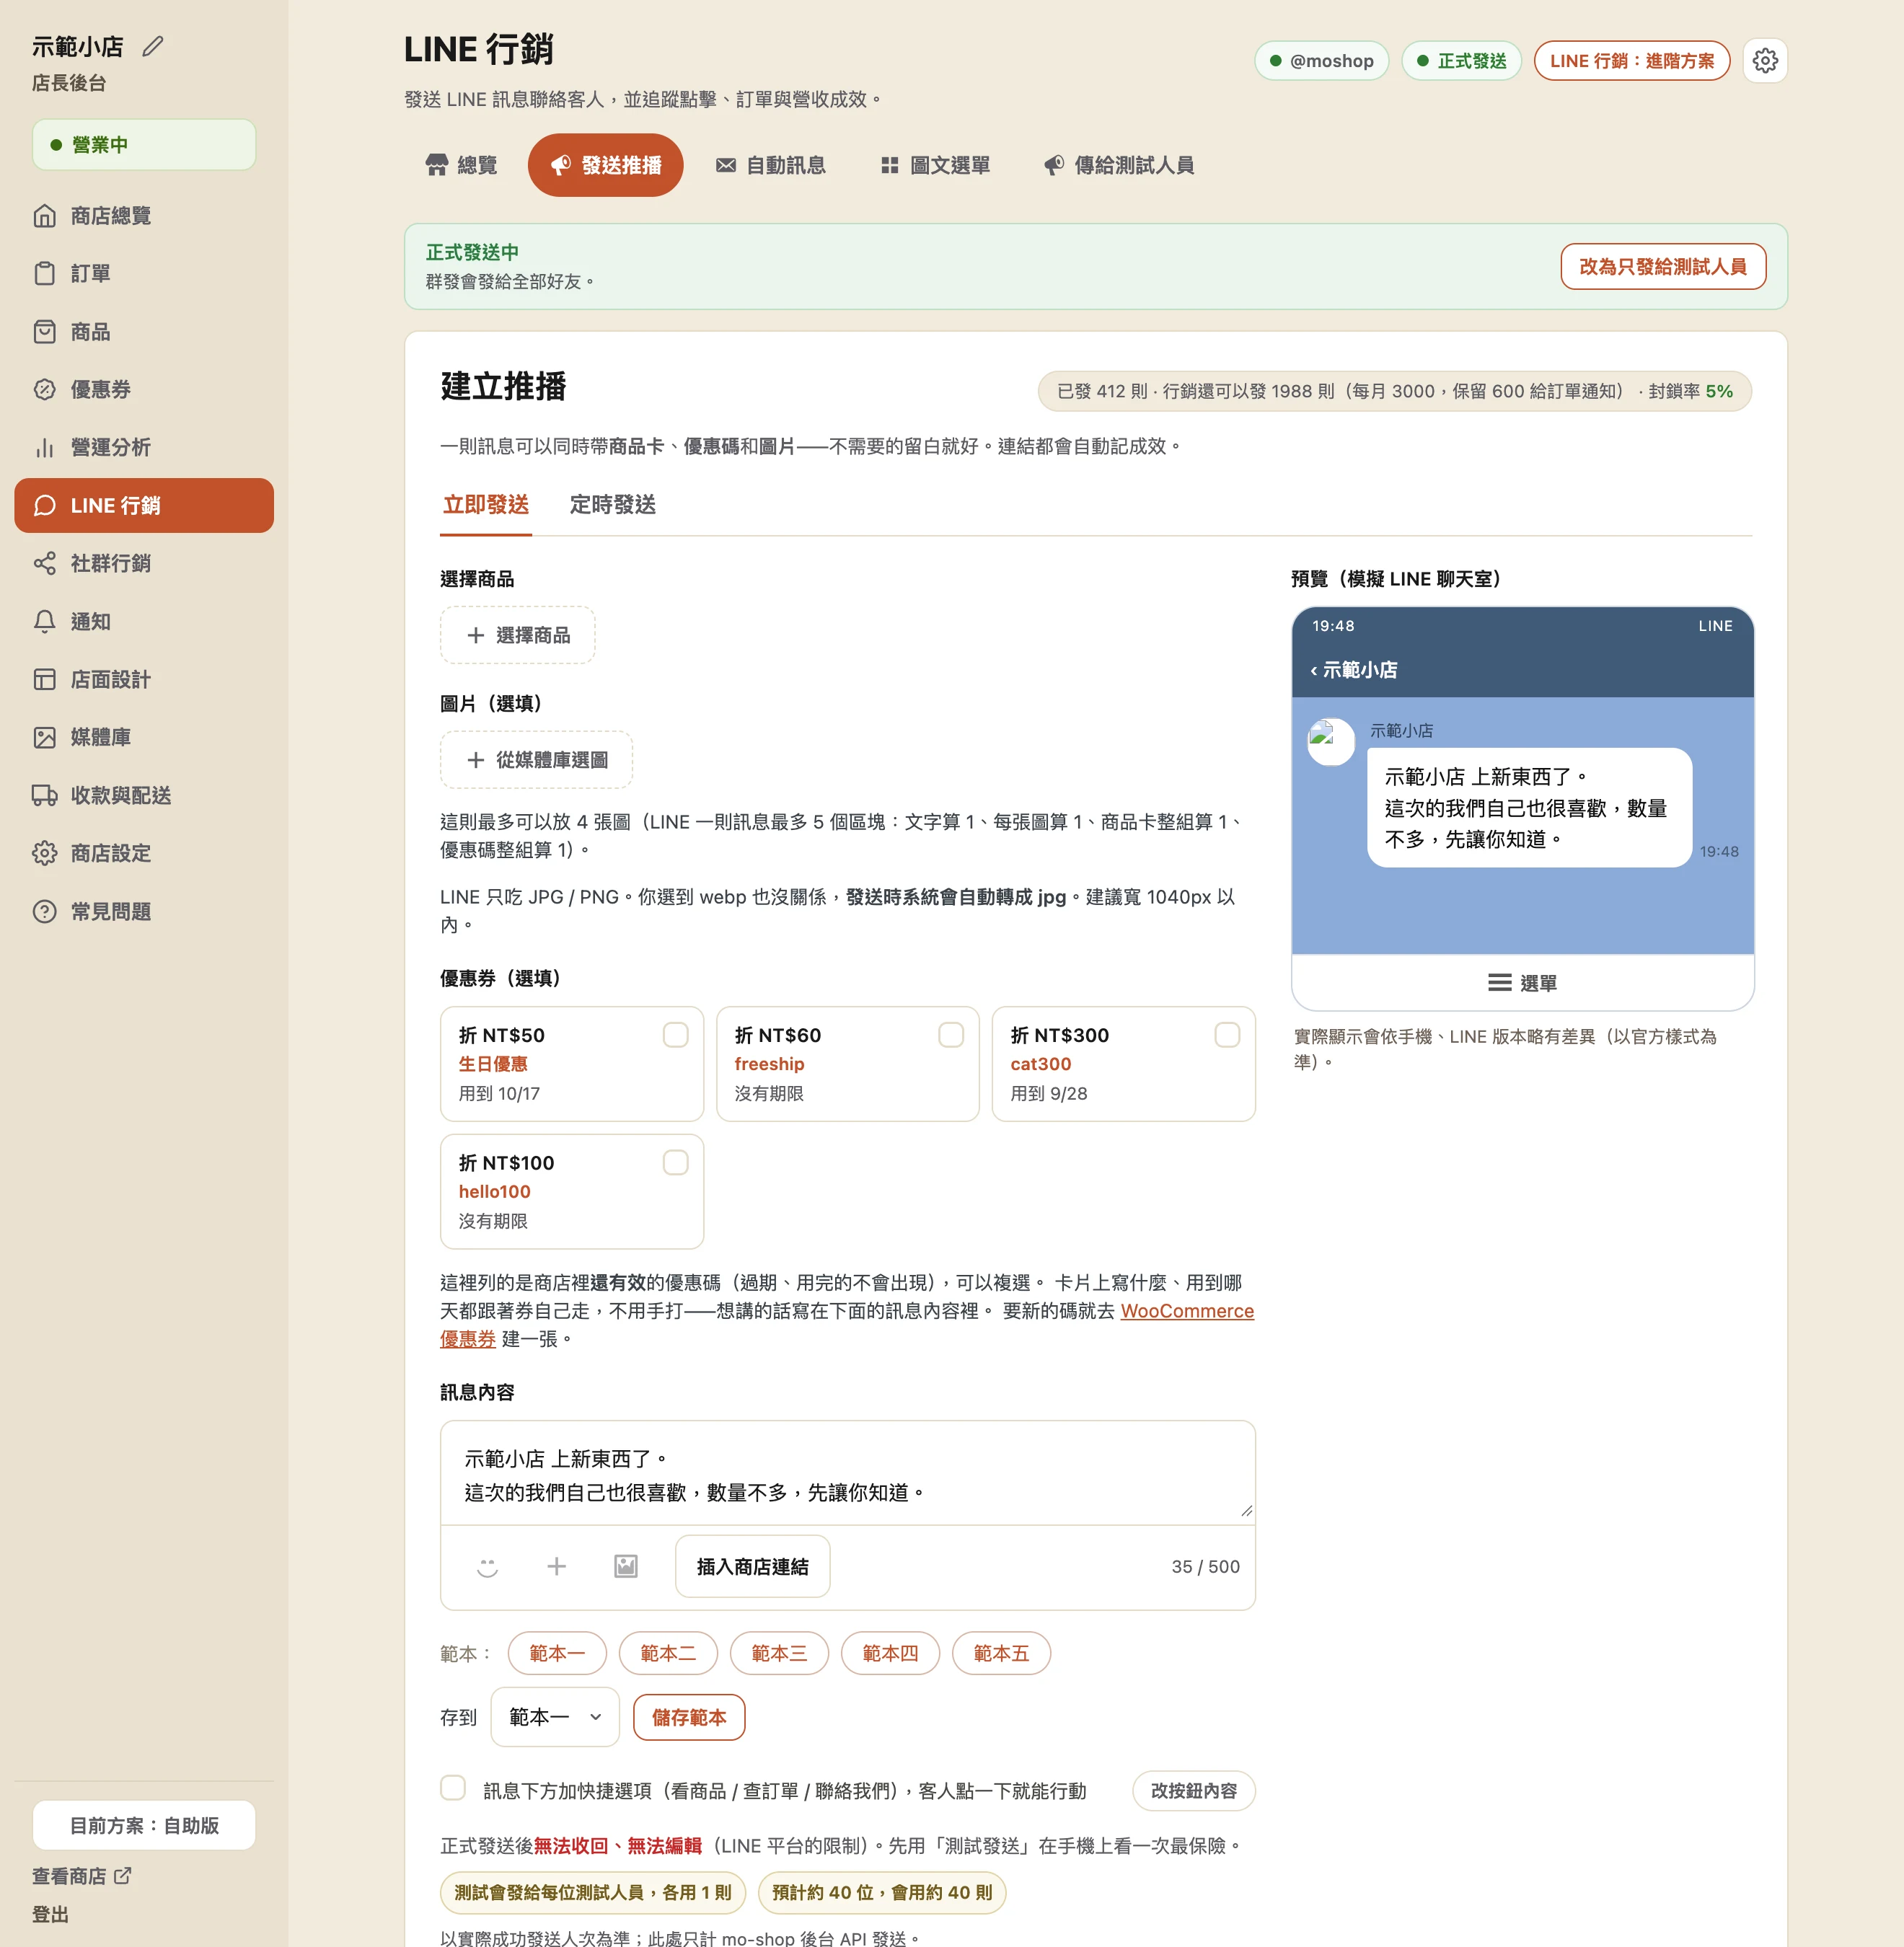Image resolution: width=1904 pixels, height=1947 pixels.
Task: Open 收款與配送 truck icon in sidebar
Action: pos(44,796)
